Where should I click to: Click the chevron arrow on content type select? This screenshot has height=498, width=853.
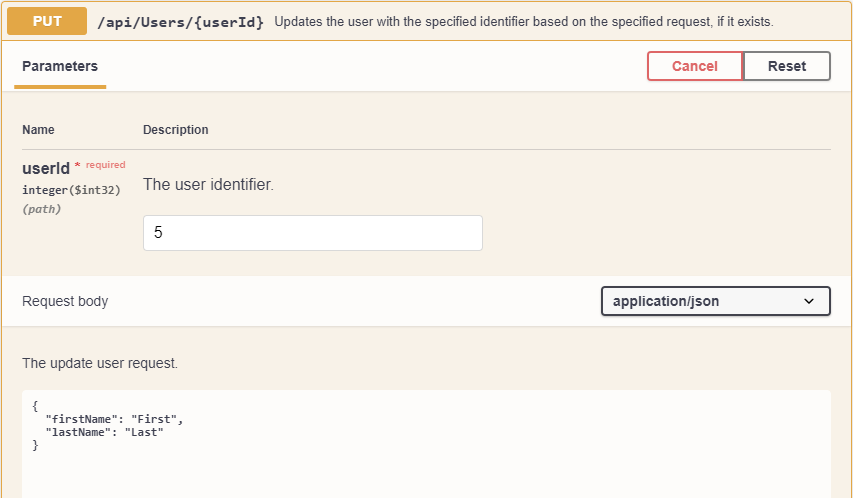[809, 301]
